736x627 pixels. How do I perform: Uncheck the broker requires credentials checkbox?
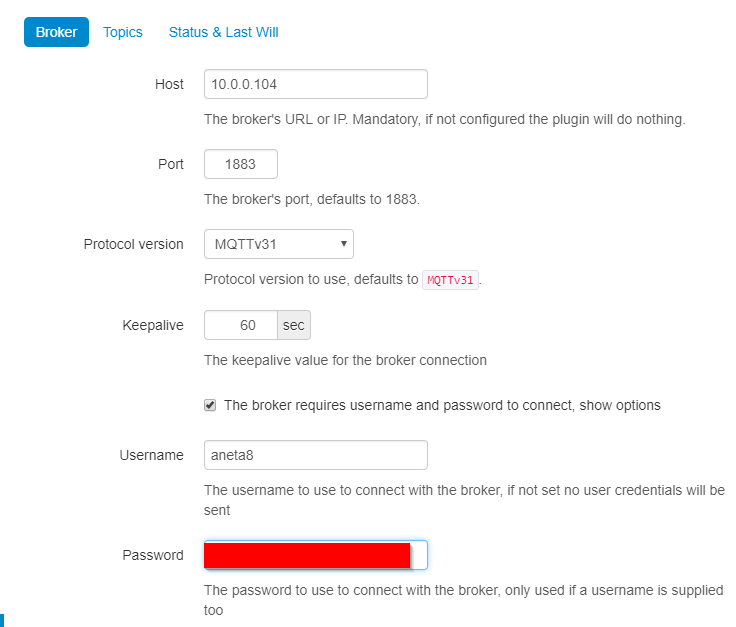pos(210,405)
